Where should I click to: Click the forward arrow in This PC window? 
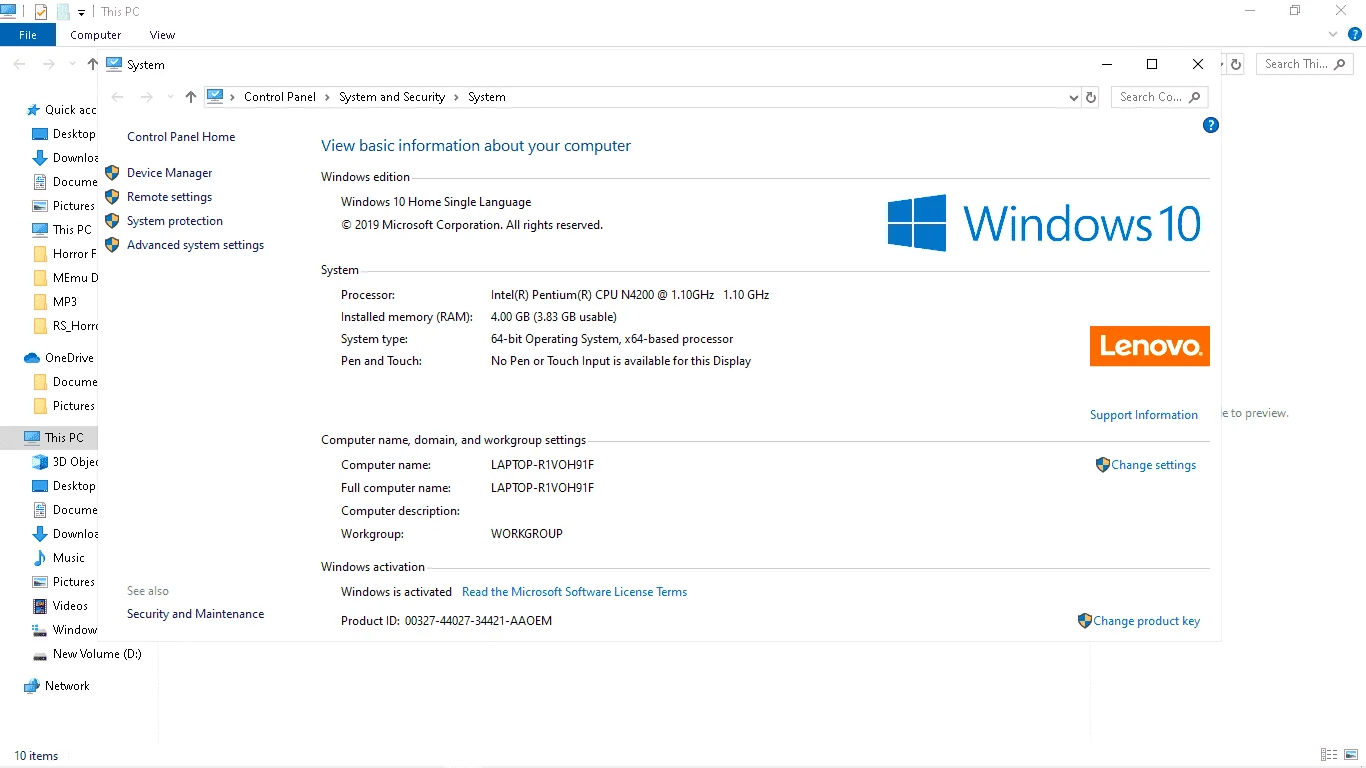click(x=48, y=64)
